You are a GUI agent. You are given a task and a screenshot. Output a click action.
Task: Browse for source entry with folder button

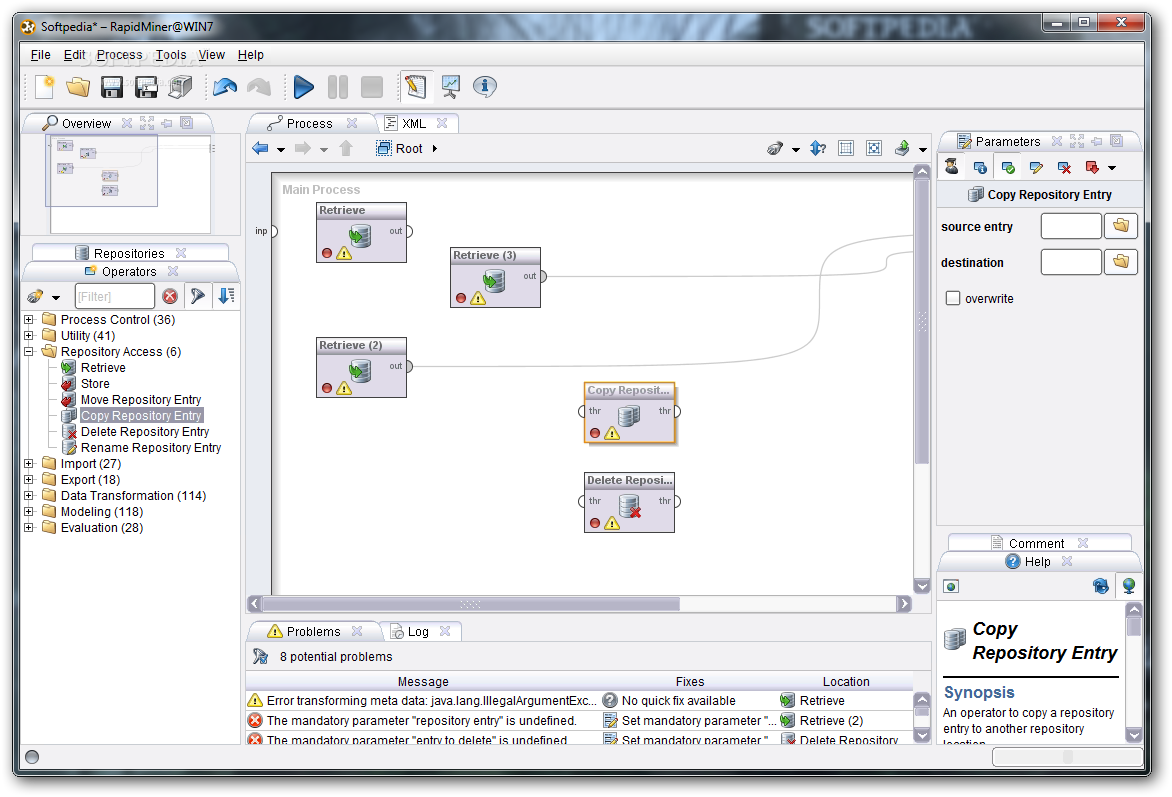click(1120, 226)
